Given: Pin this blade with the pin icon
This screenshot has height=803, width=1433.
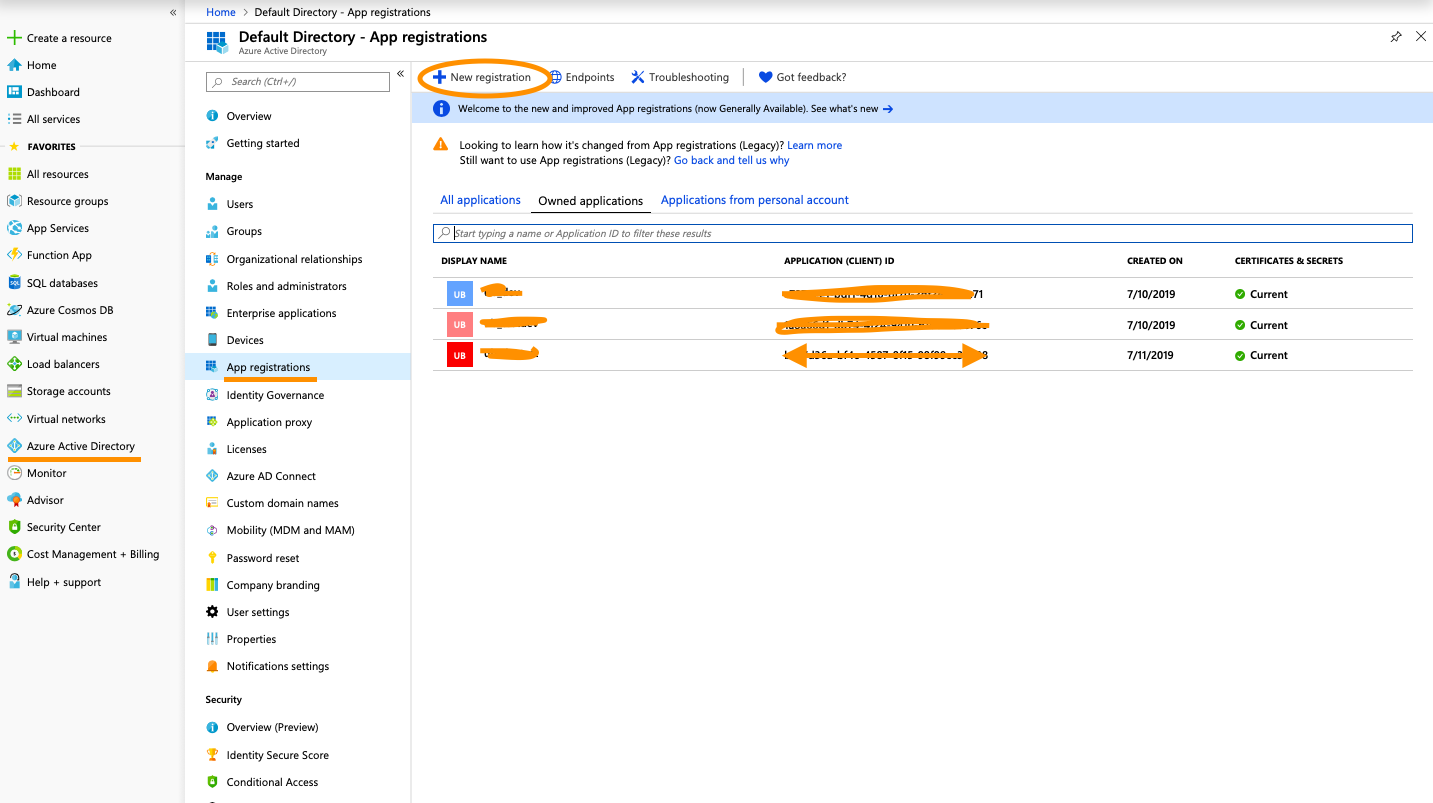Looking at the screenshot, I should coord(1396,37).
